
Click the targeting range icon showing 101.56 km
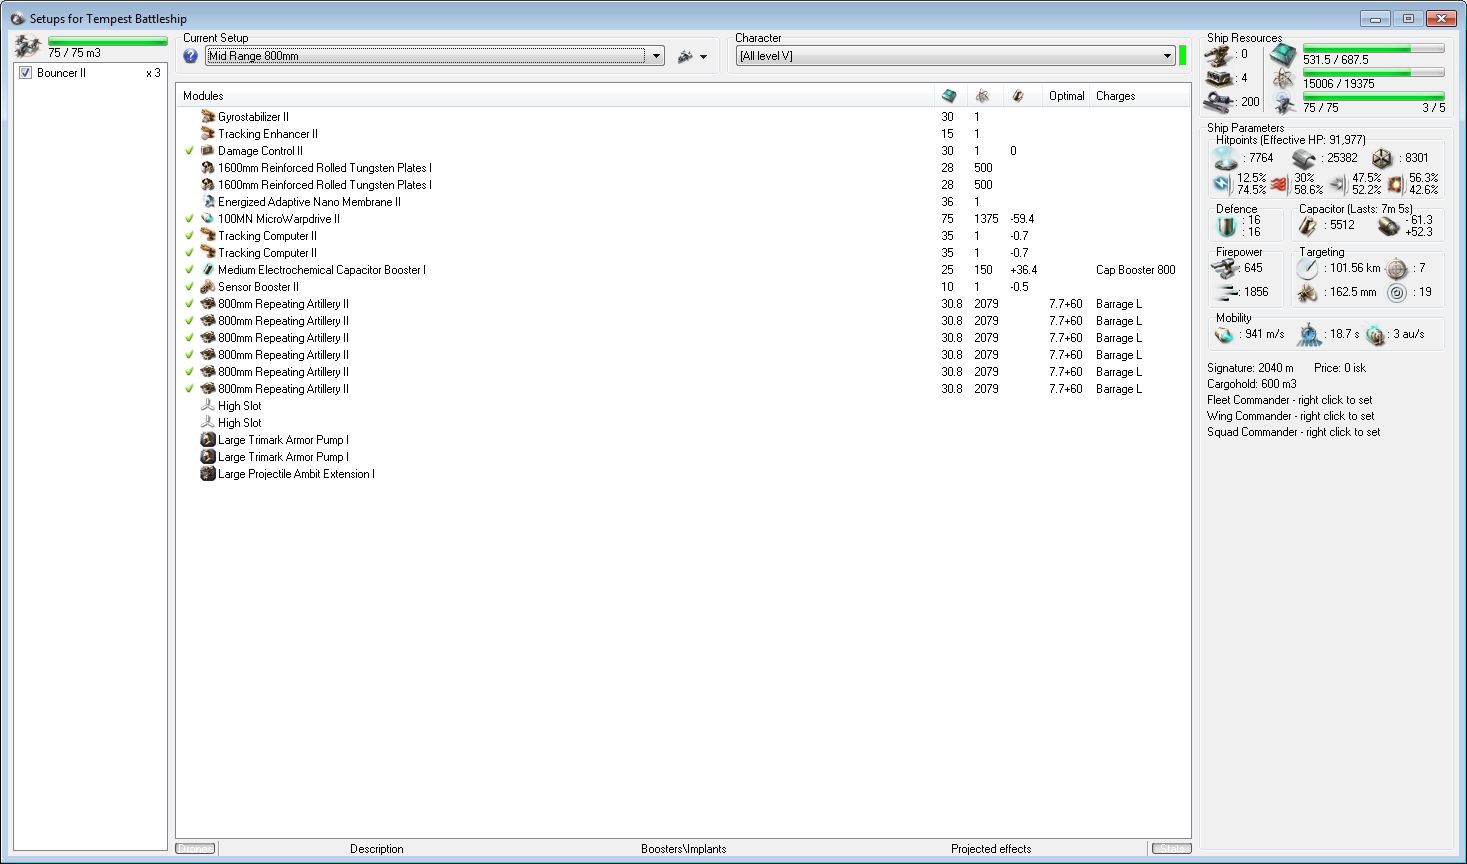pyautogui.click(x=1308, y=268)
